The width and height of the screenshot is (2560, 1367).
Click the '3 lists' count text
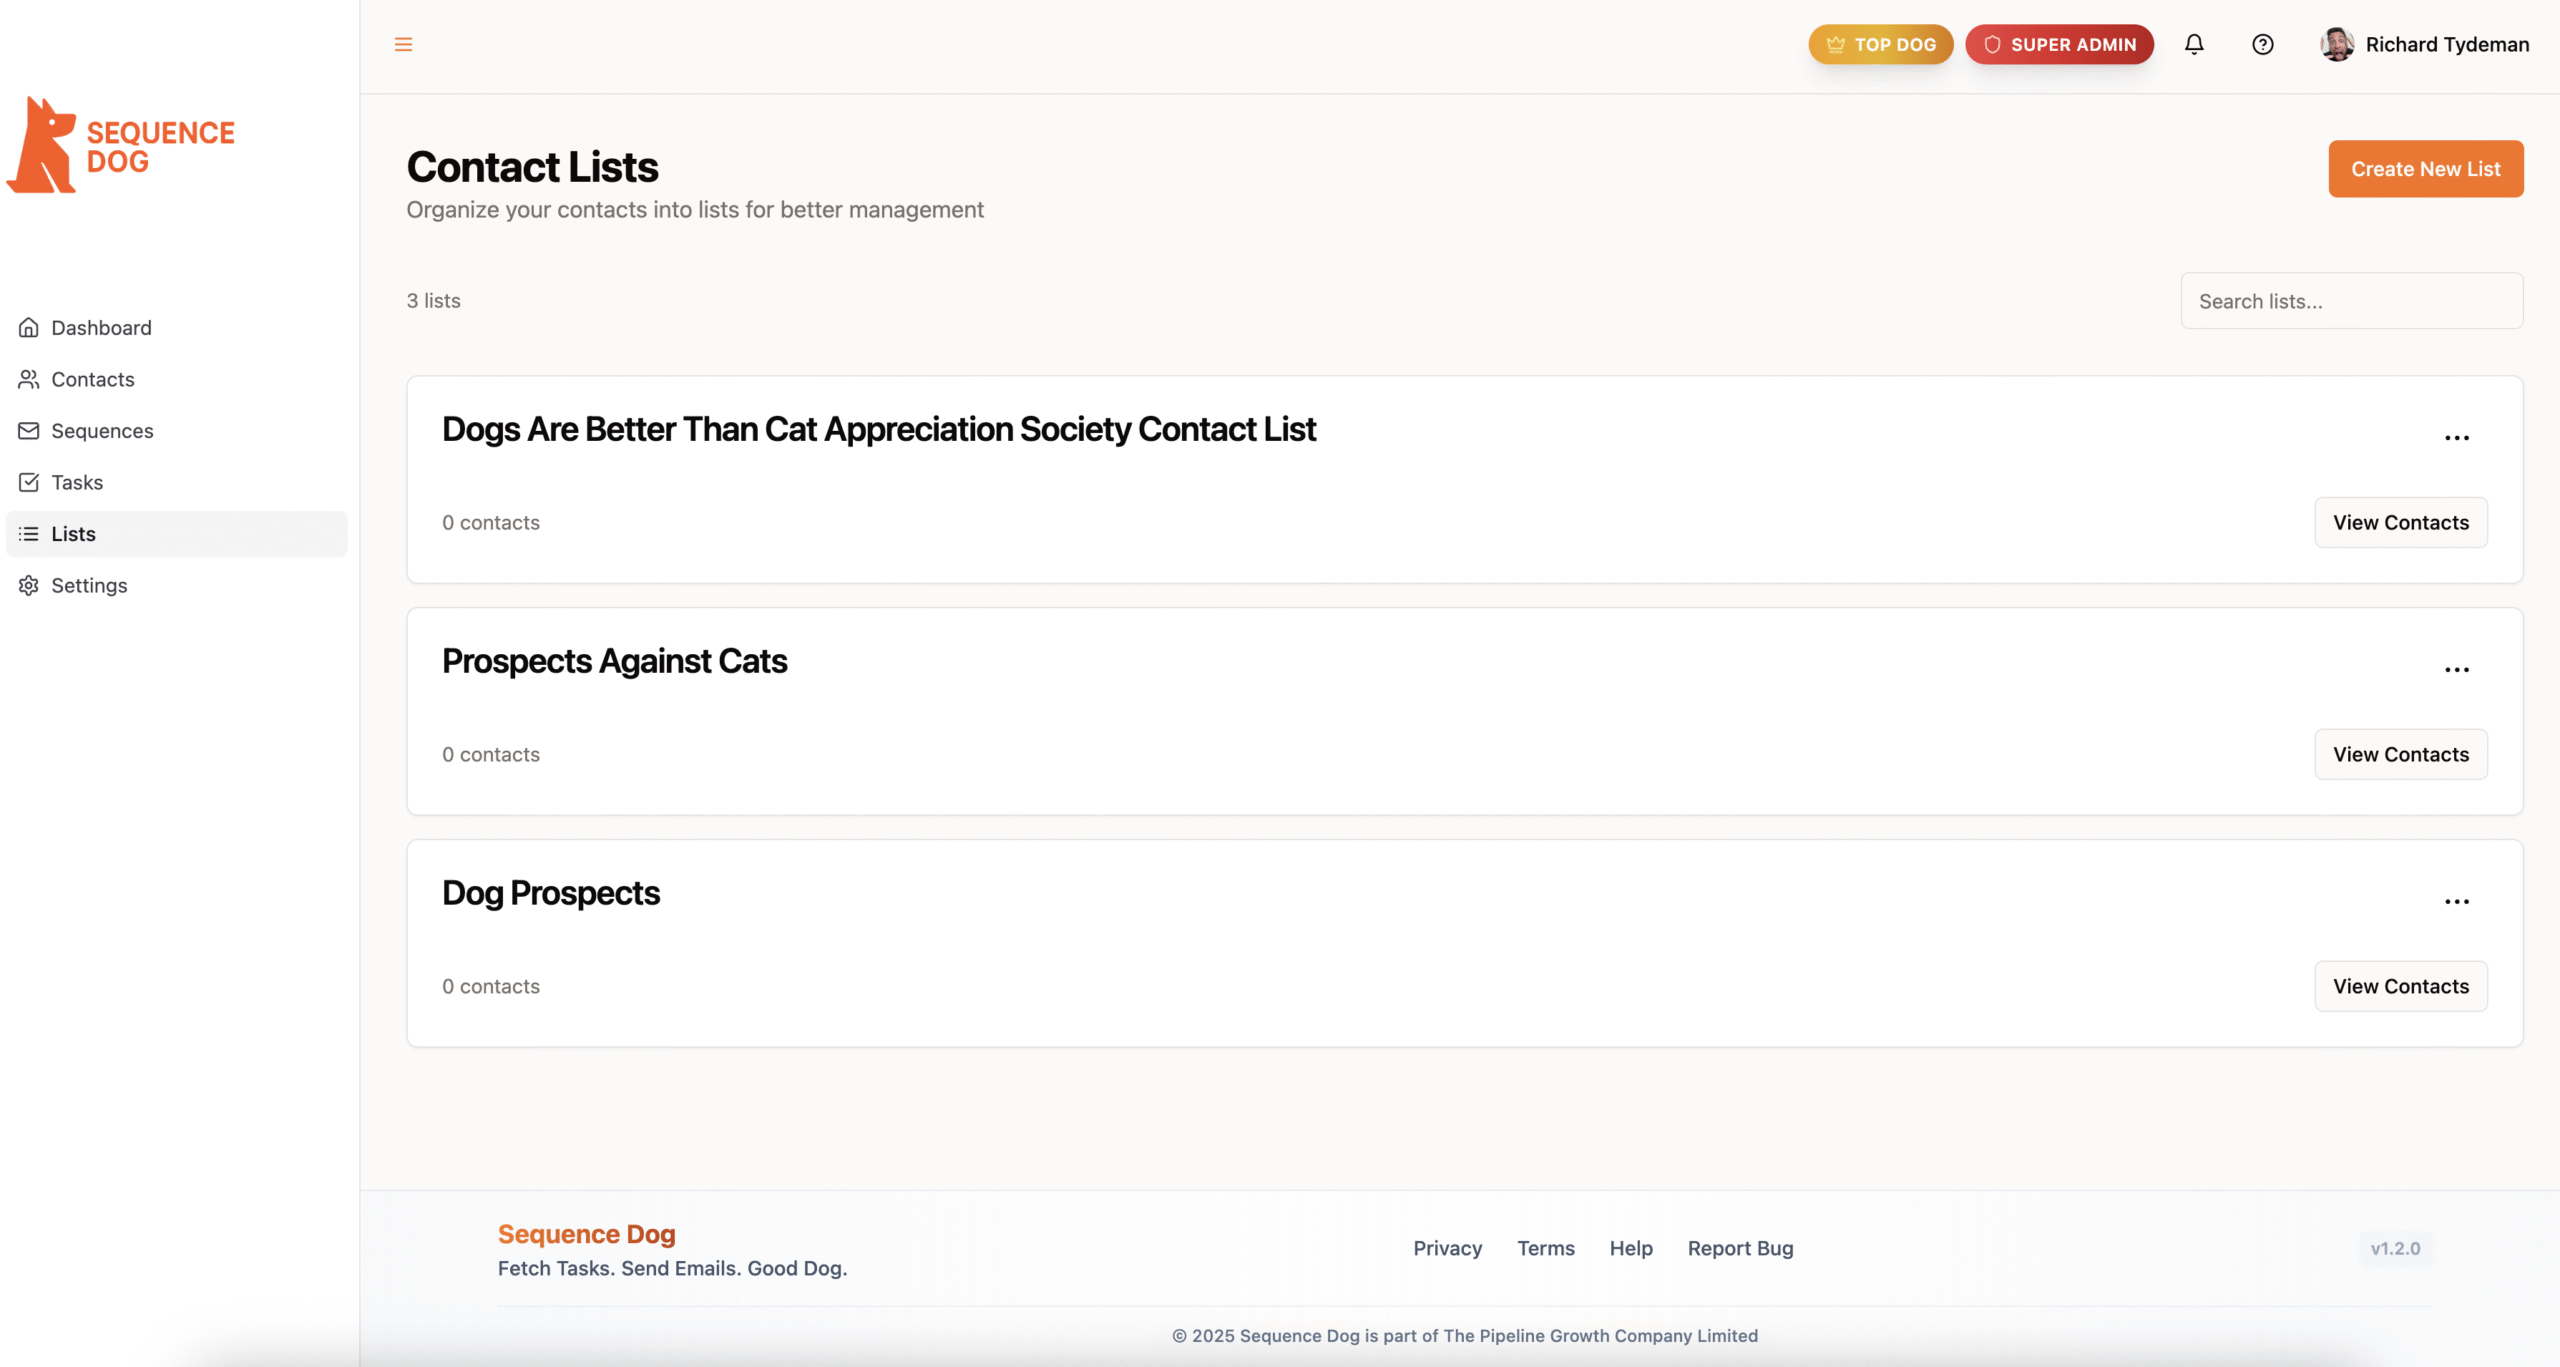pyautogui.click(x=434, y=301)
